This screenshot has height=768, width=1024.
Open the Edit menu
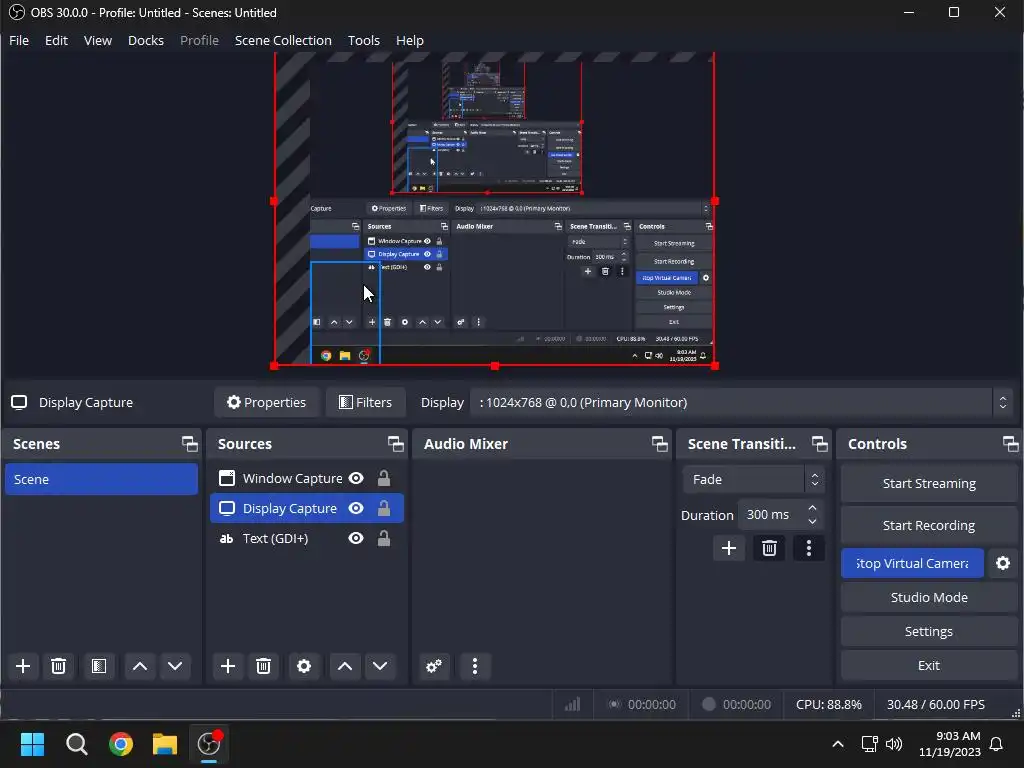point(56,40)
